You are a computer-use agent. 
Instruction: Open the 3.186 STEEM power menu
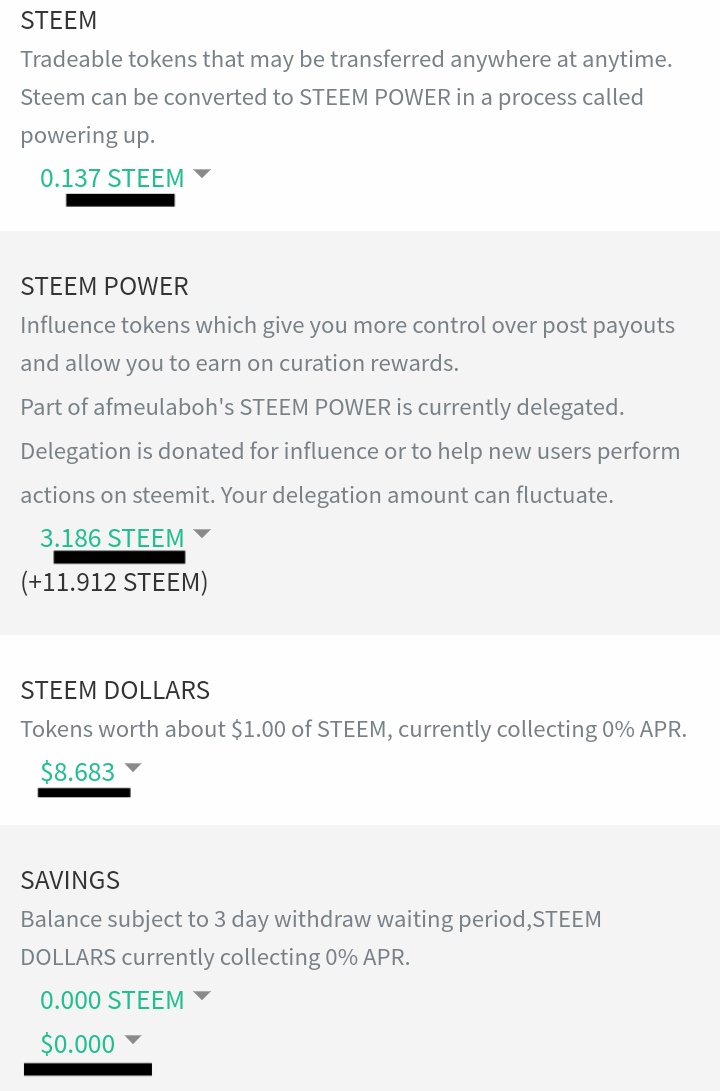point(112,538)
